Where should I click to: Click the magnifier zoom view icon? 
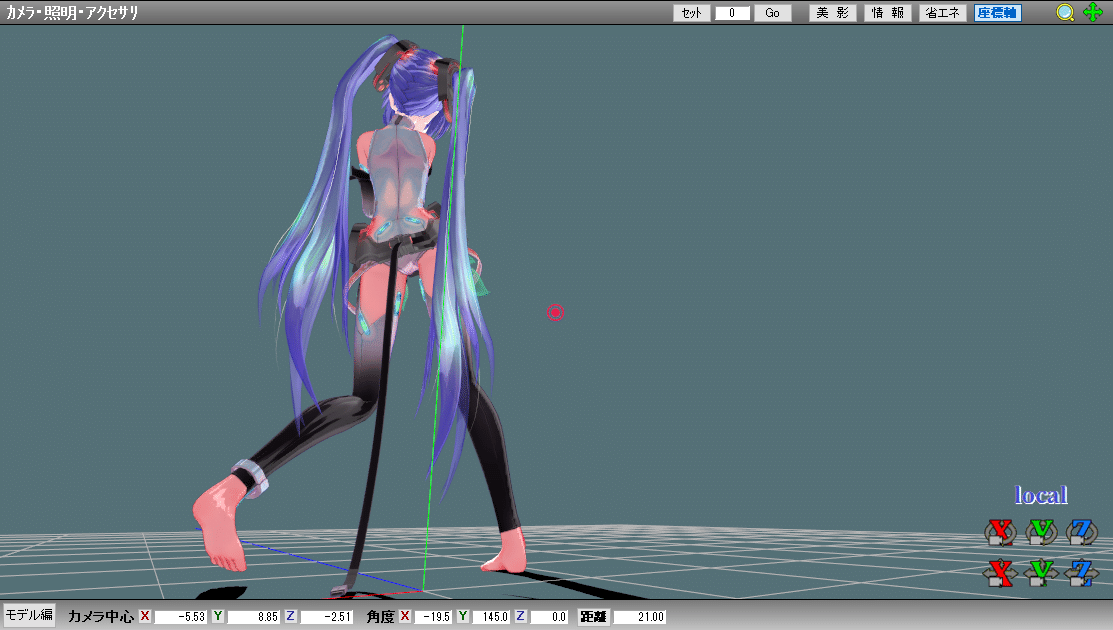point(1065,13)
